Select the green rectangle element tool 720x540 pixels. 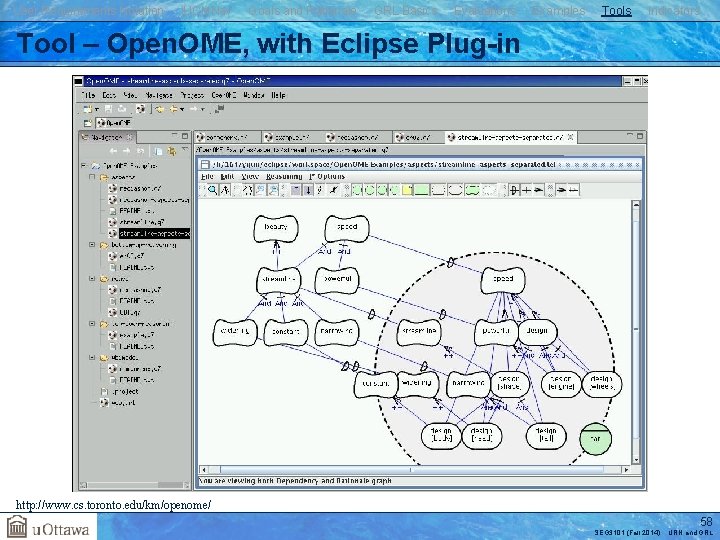(x=422, y=190)
